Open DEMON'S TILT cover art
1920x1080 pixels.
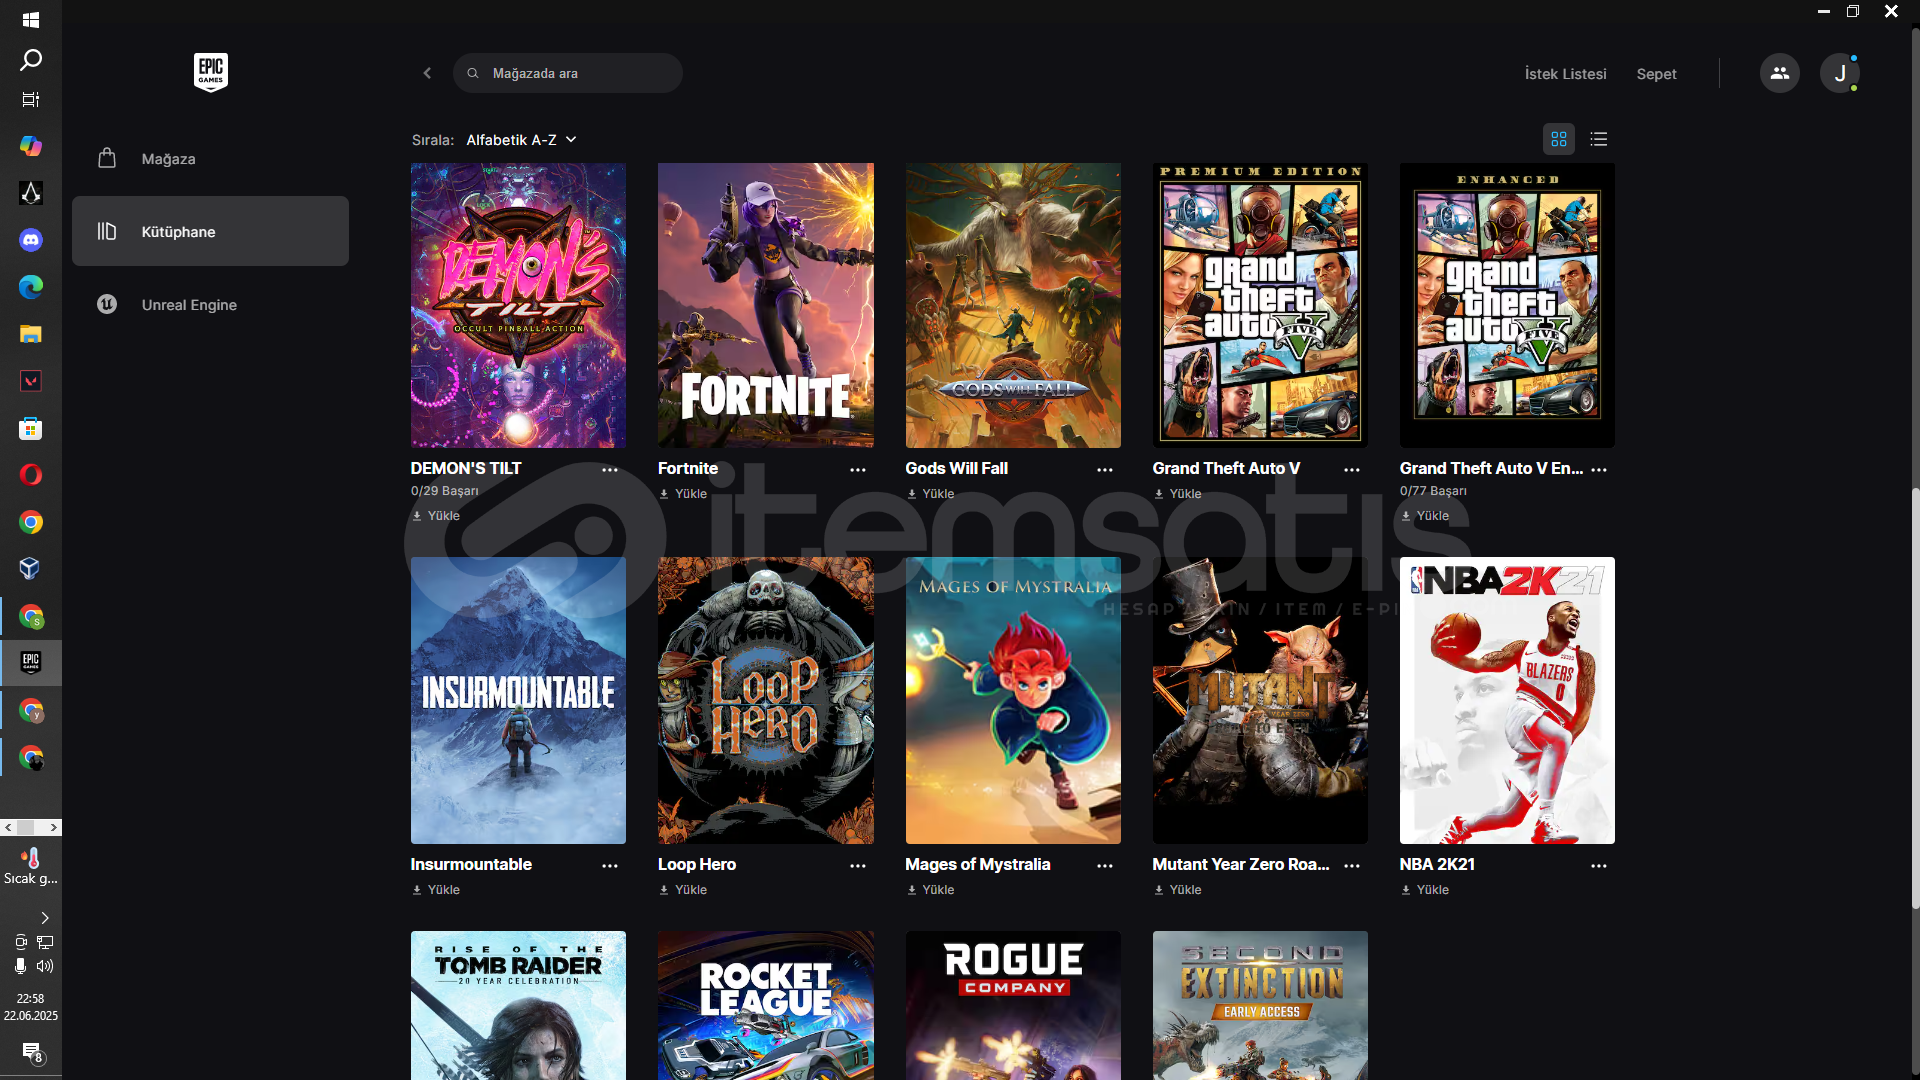coord(518,305)
